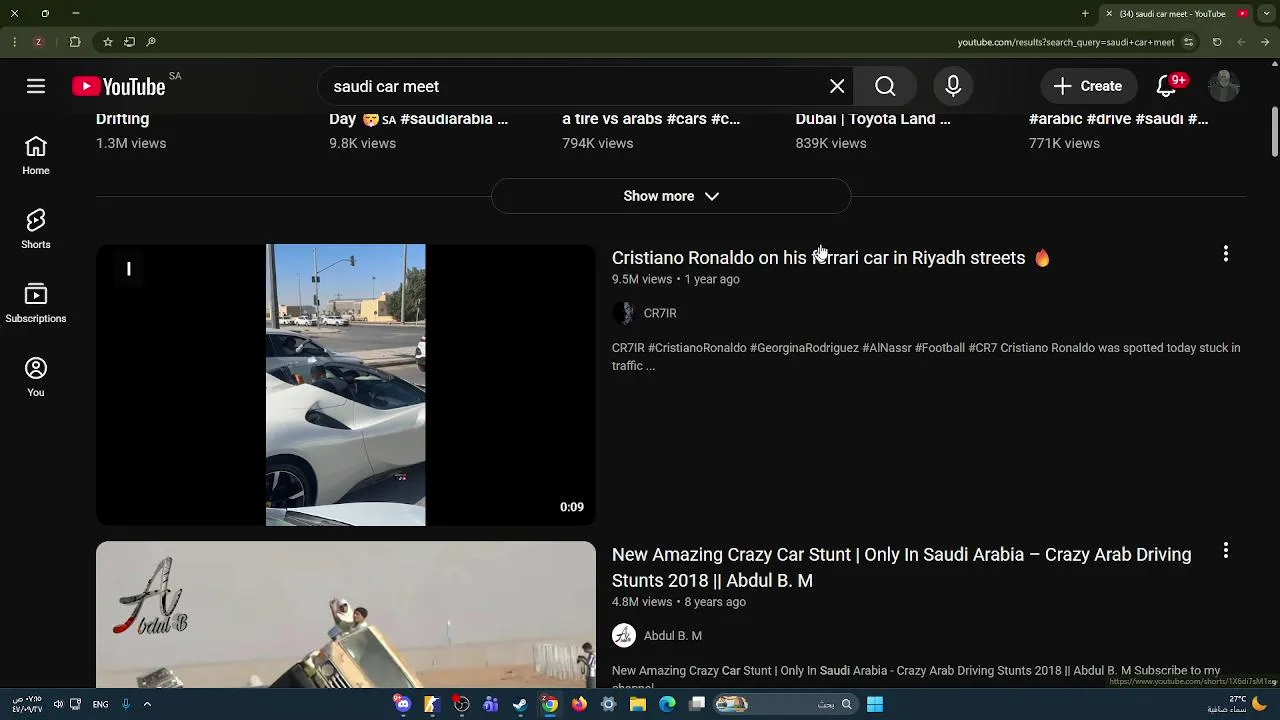1280x720 pixels.
Task: Open browser extensions puzzle icon
Action: click(75, 42)
